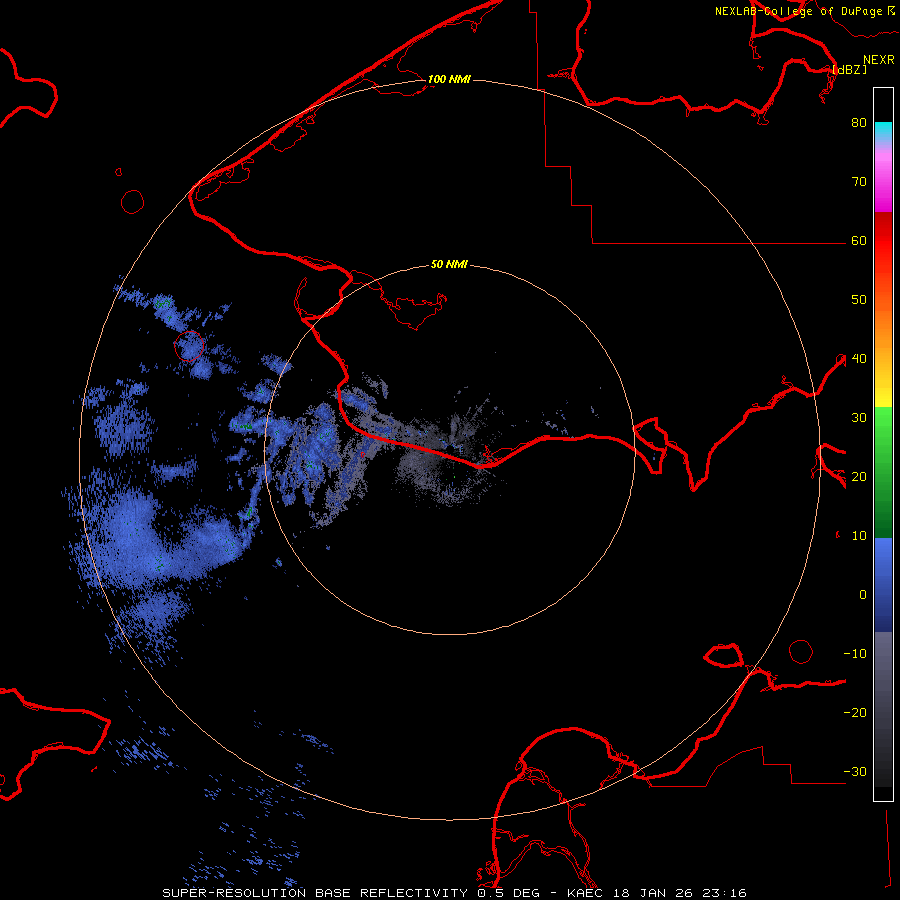Click the KAEC 18 JAN 26 23:16 timestamp

(657, 893)
